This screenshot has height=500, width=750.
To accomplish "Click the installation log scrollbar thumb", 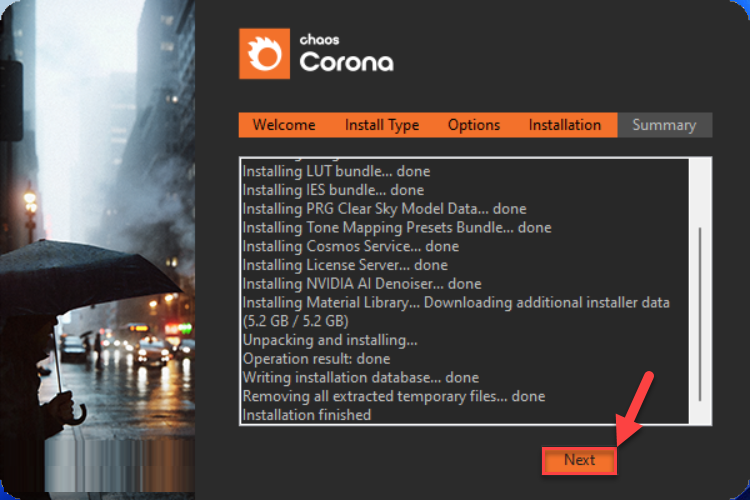I will point(700,314).
